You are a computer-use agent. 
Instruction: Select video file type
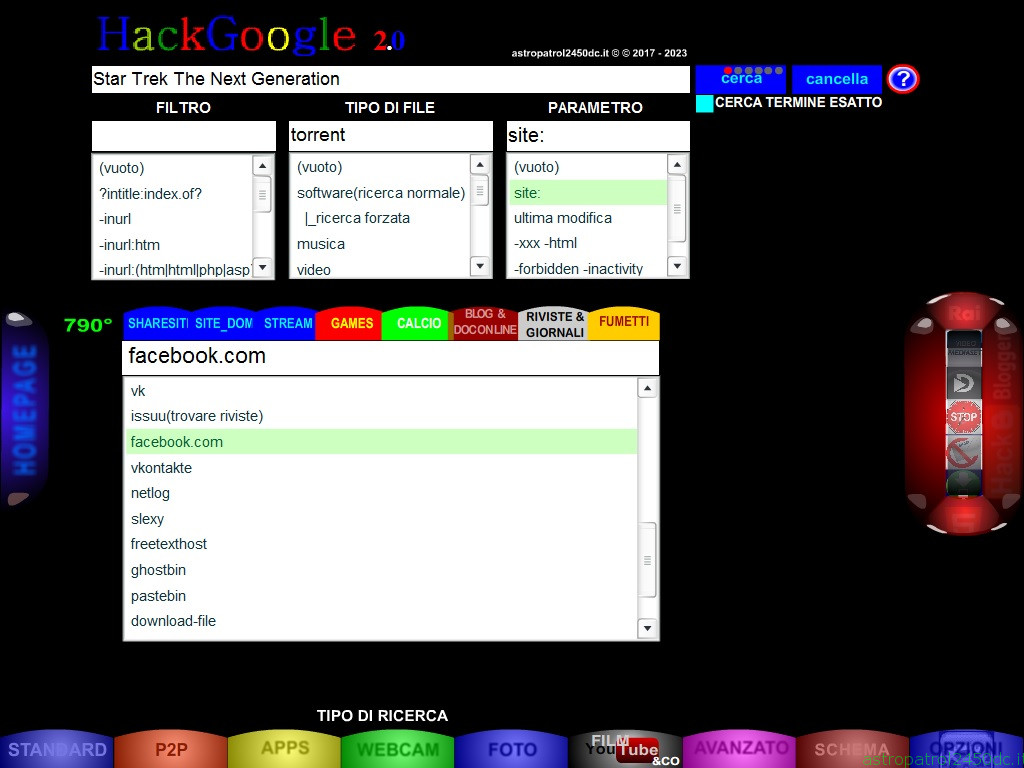tap(381, 269)
